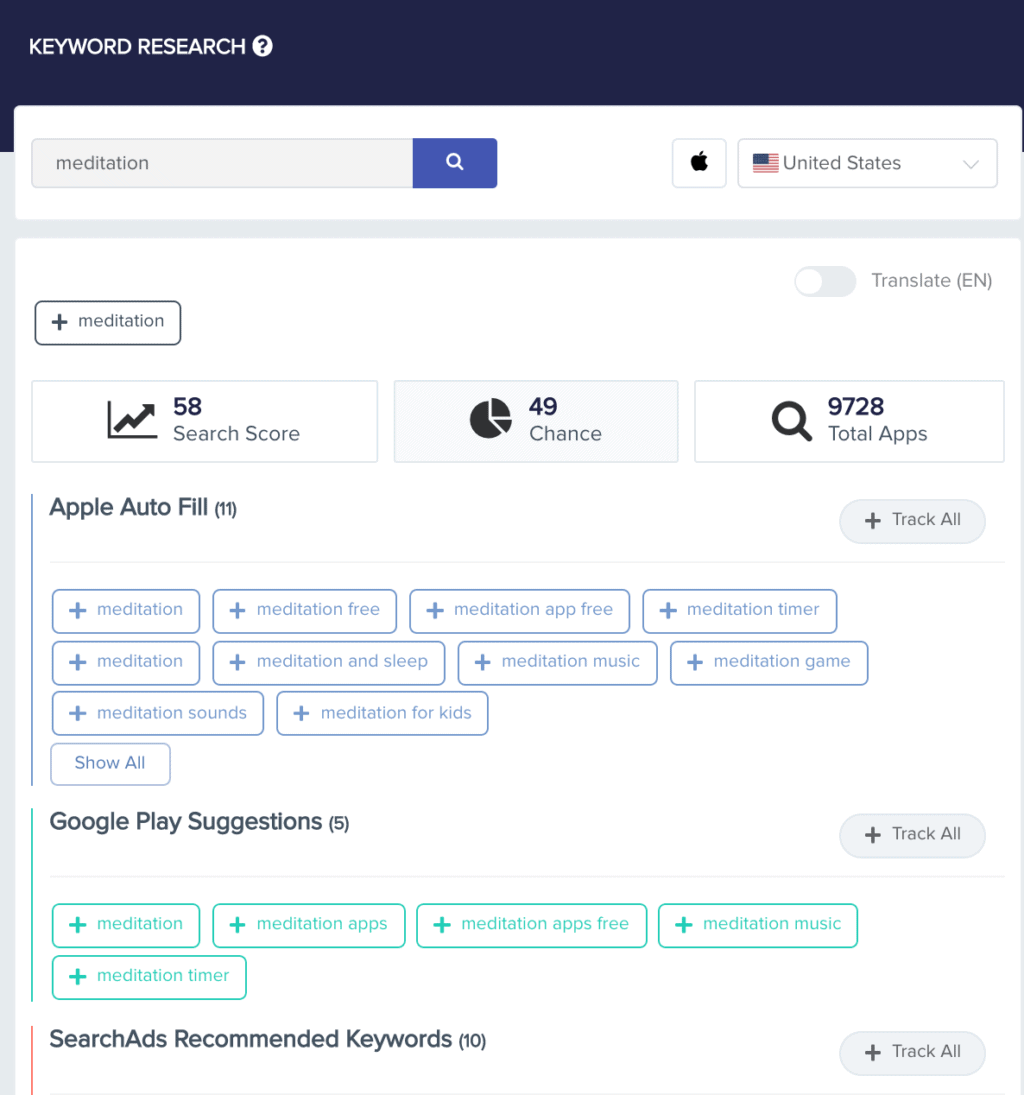The width and height of the screenshot is (1024, 1095).
Task: Click the plus icon on meditation music suggestion
Action: click(x=683, y=925)
